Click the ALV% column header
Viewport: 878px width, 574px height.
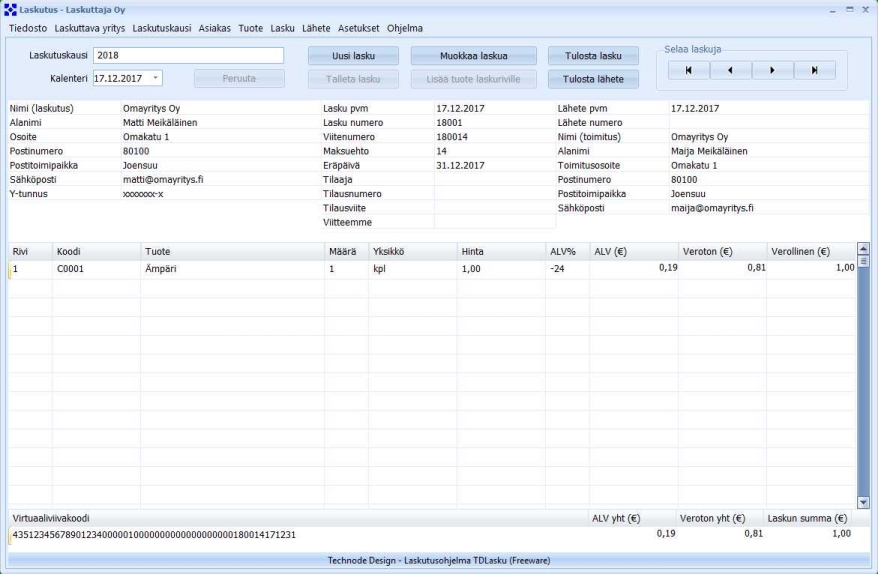(567, 251)
